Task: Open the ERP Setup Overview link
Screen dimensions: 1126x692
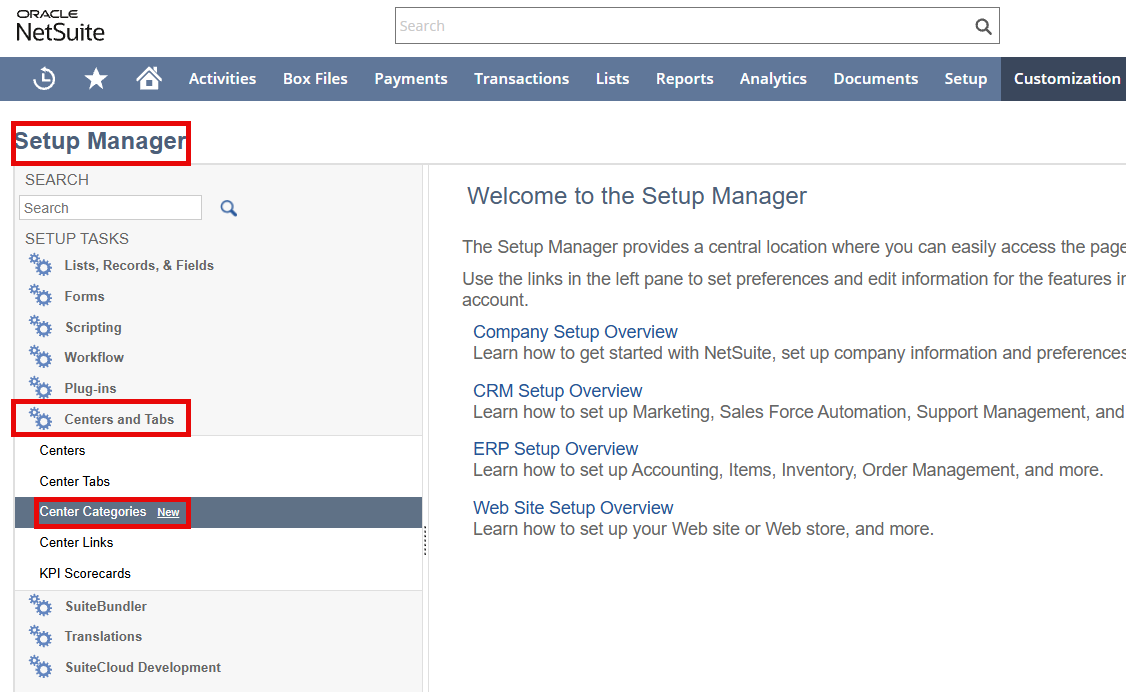Action: click(x=555, y=449)
